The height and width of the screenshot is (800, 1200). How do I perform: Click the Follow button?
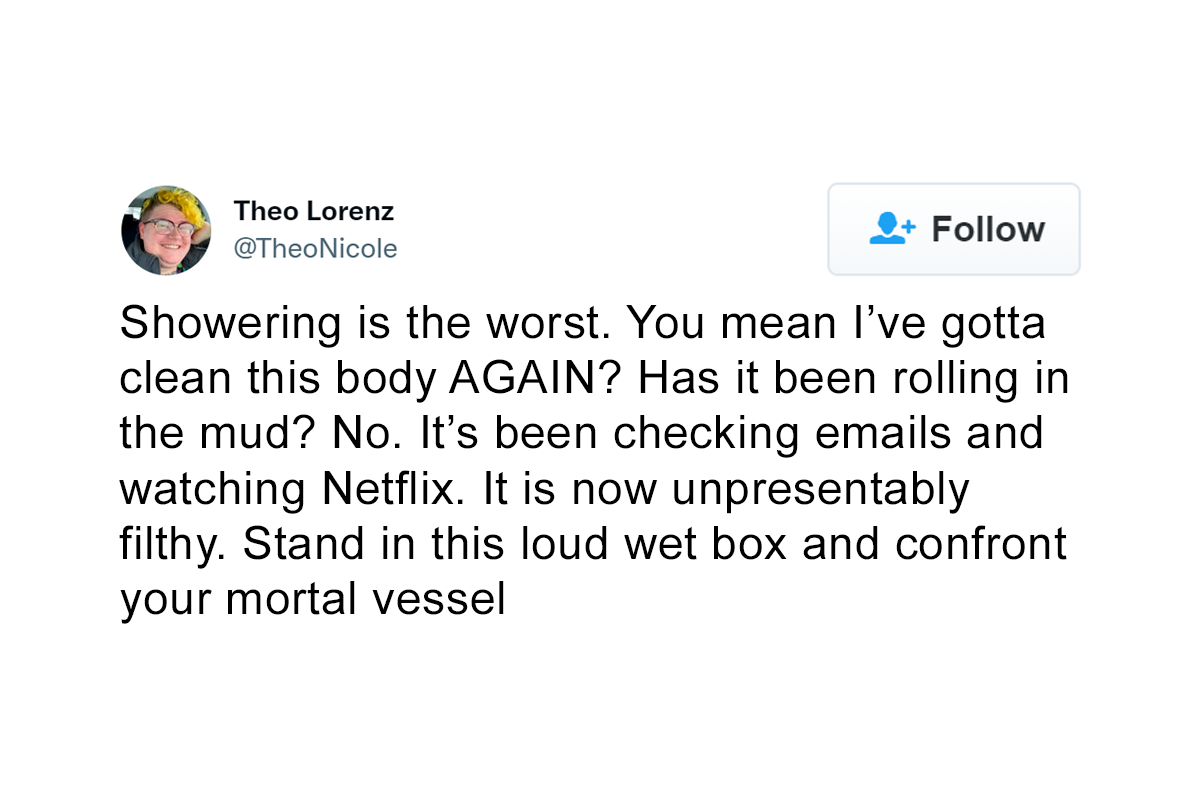[953, 229]
